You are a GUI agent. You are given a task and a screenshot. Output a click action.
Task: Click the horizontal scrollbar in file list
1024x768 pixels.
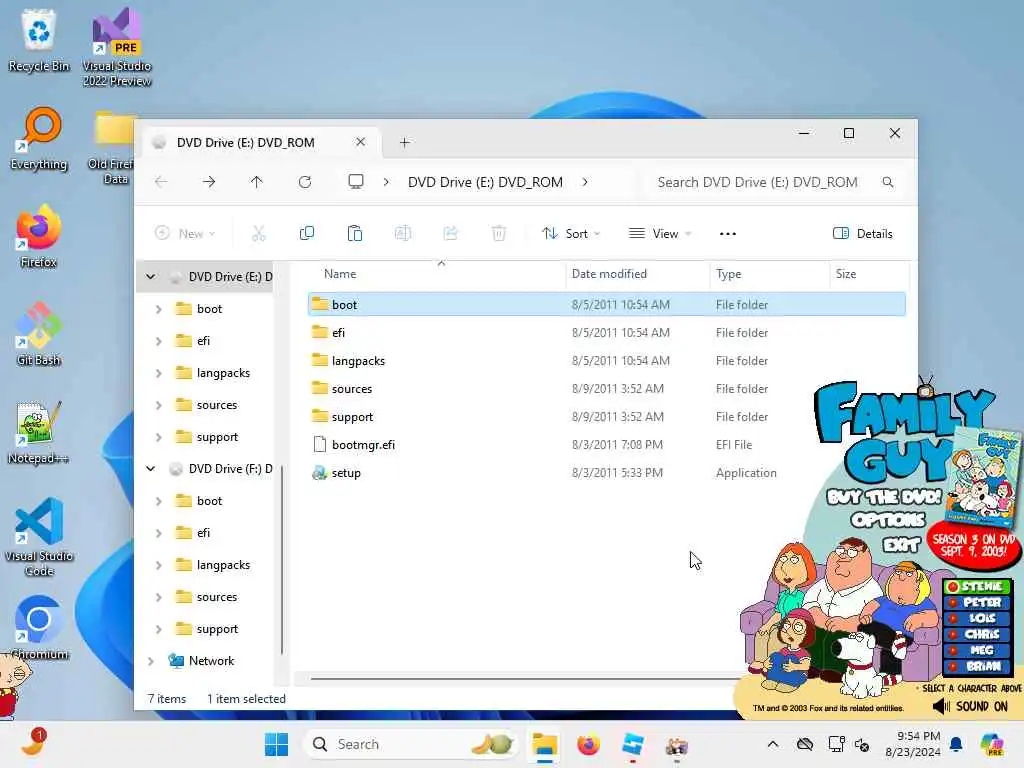(x=525, y=679)
